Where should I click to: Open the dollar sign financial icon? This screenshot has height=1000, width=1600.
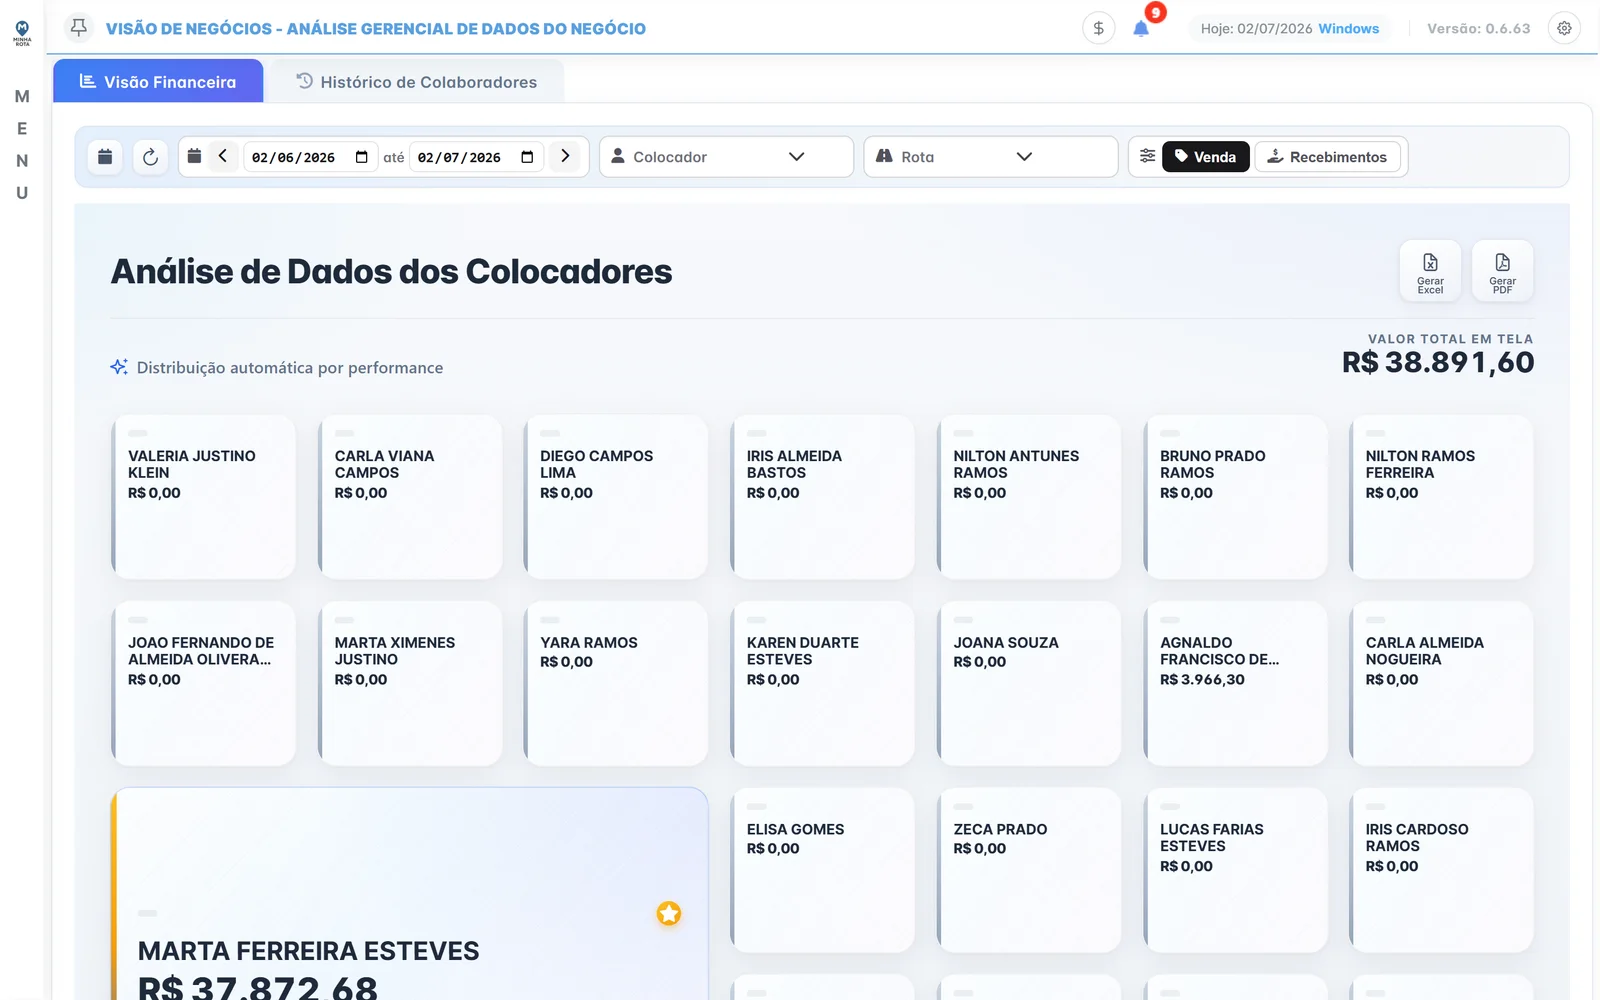click(1098, 28)
